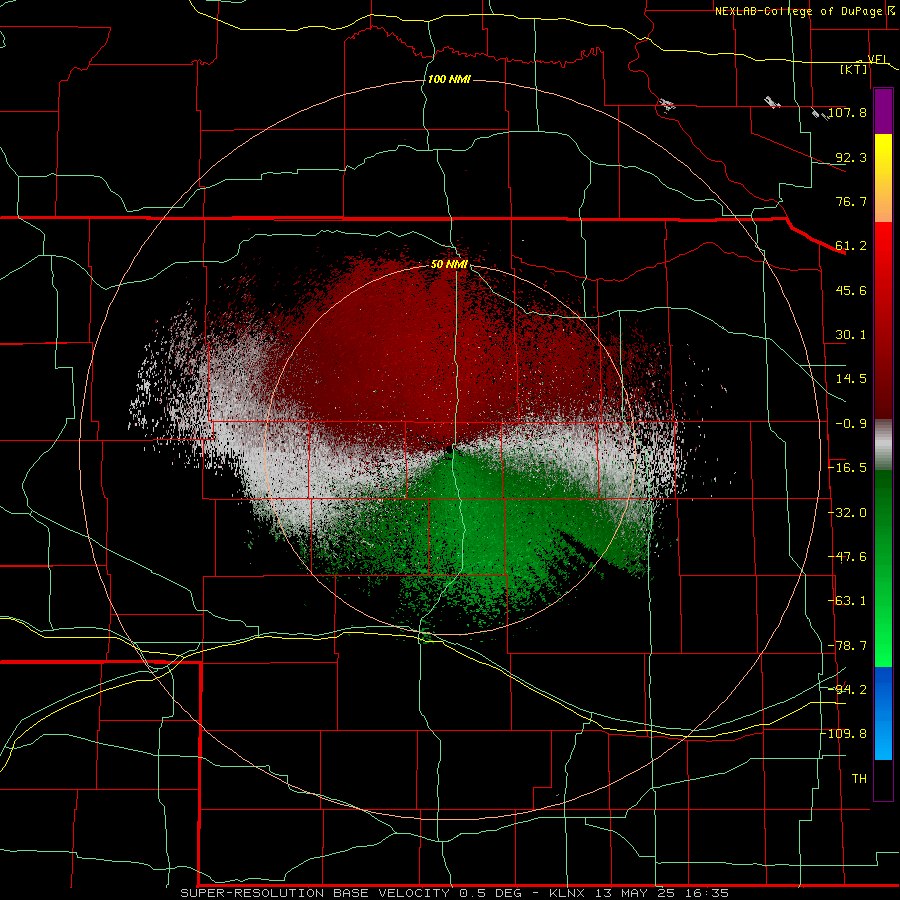Click the blue segment of the color bar
The height and width of the screenshot is (900, 900).
(x=883, y=713)
